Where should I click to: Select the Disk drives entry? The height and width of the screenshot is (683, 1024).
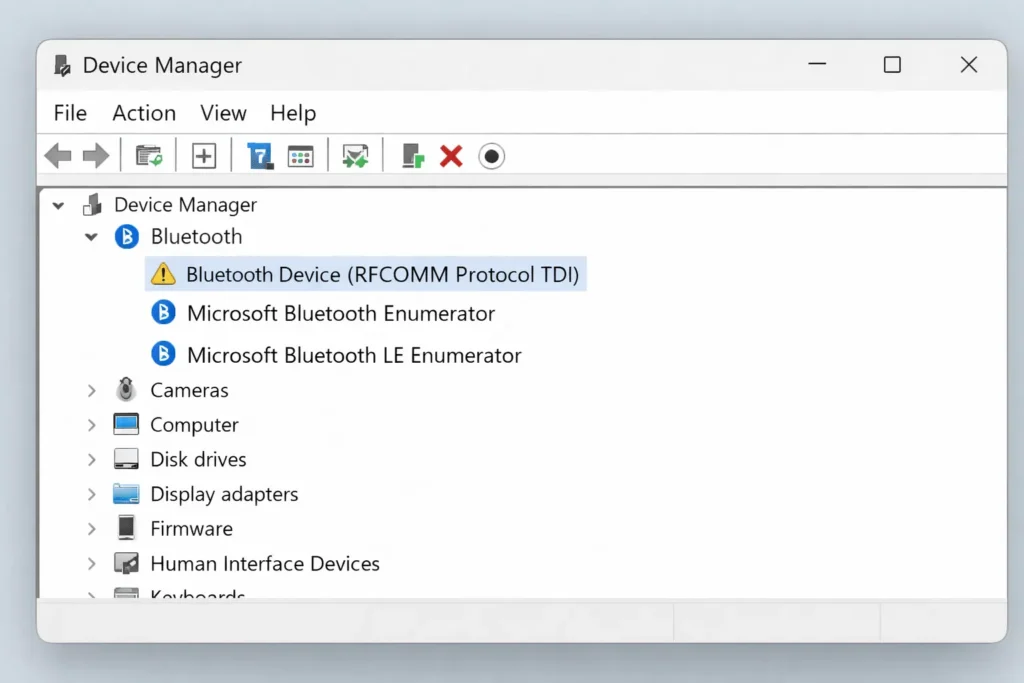198,459
